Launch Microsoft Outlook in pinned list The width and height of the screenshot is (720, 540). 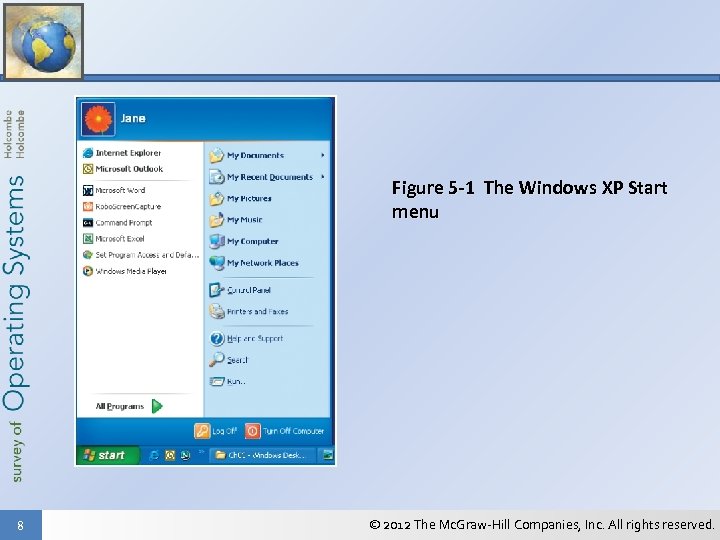[123, 169]
